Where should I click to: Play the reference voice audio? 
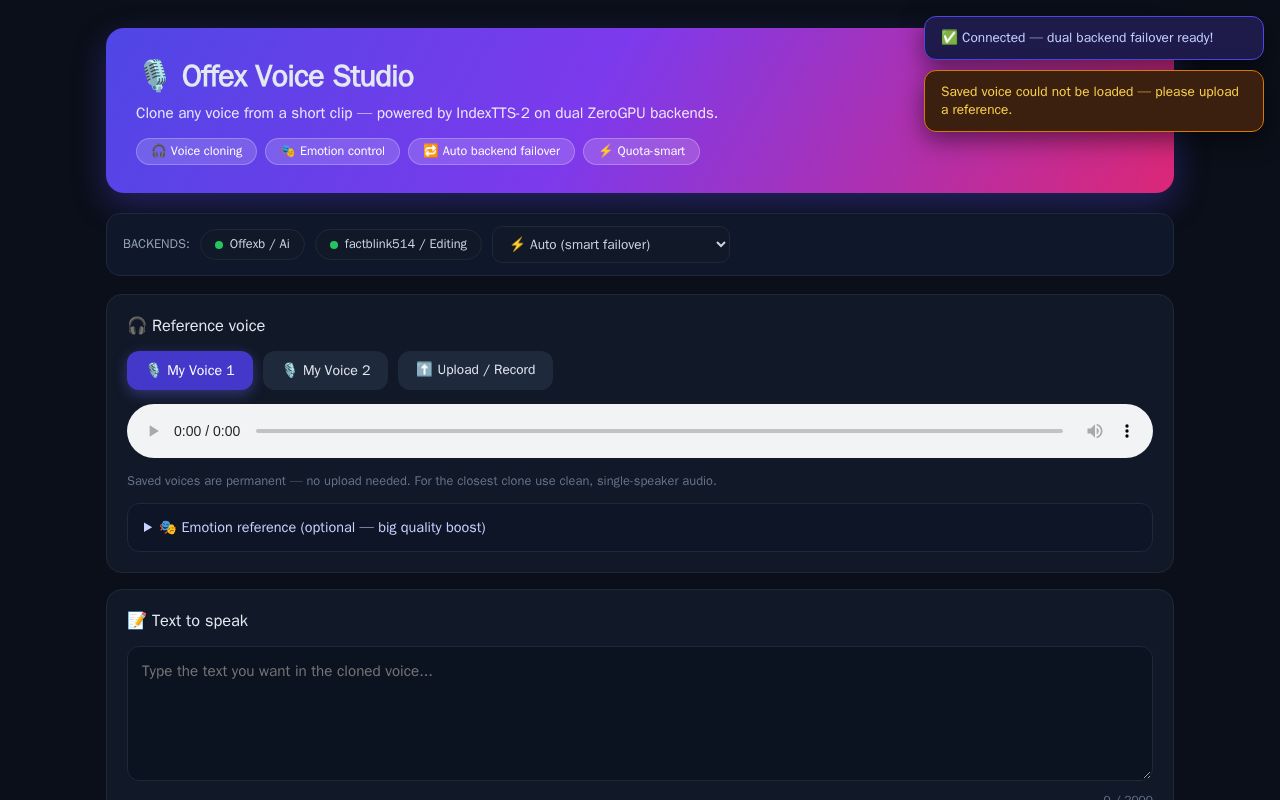[153, 431]
